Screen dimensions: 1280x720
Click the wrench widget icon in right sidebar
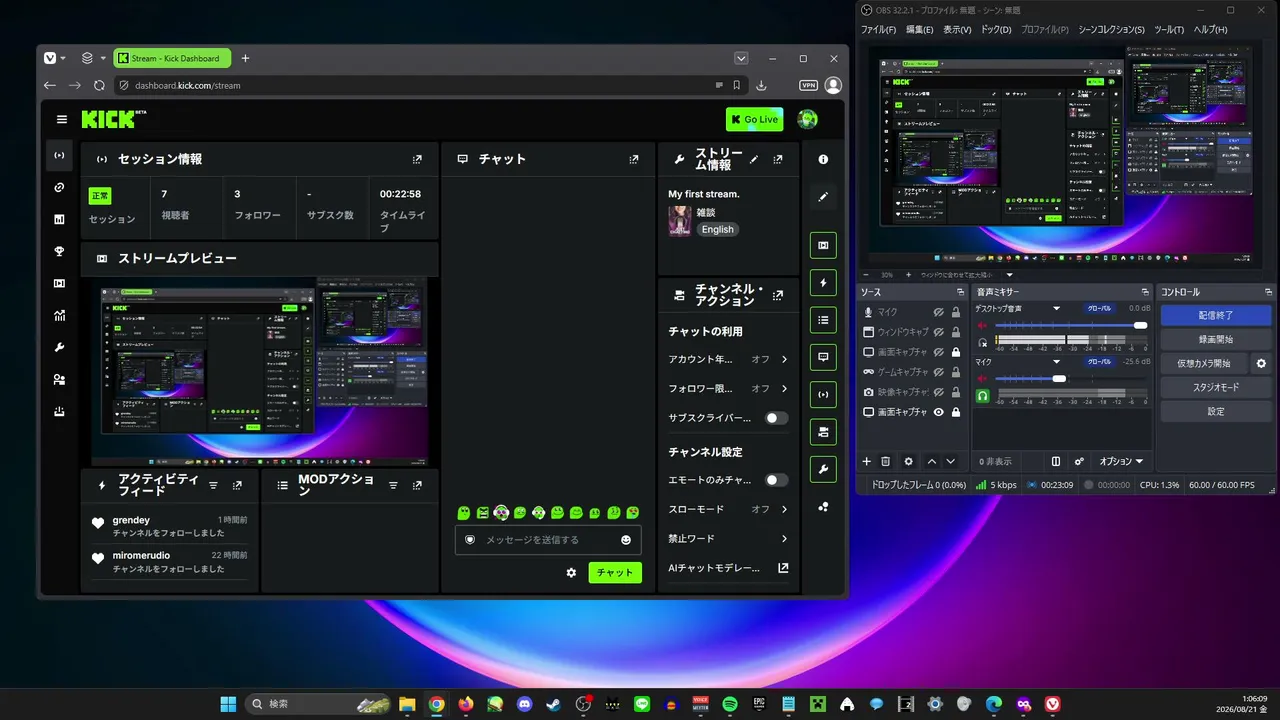(823, 469)
